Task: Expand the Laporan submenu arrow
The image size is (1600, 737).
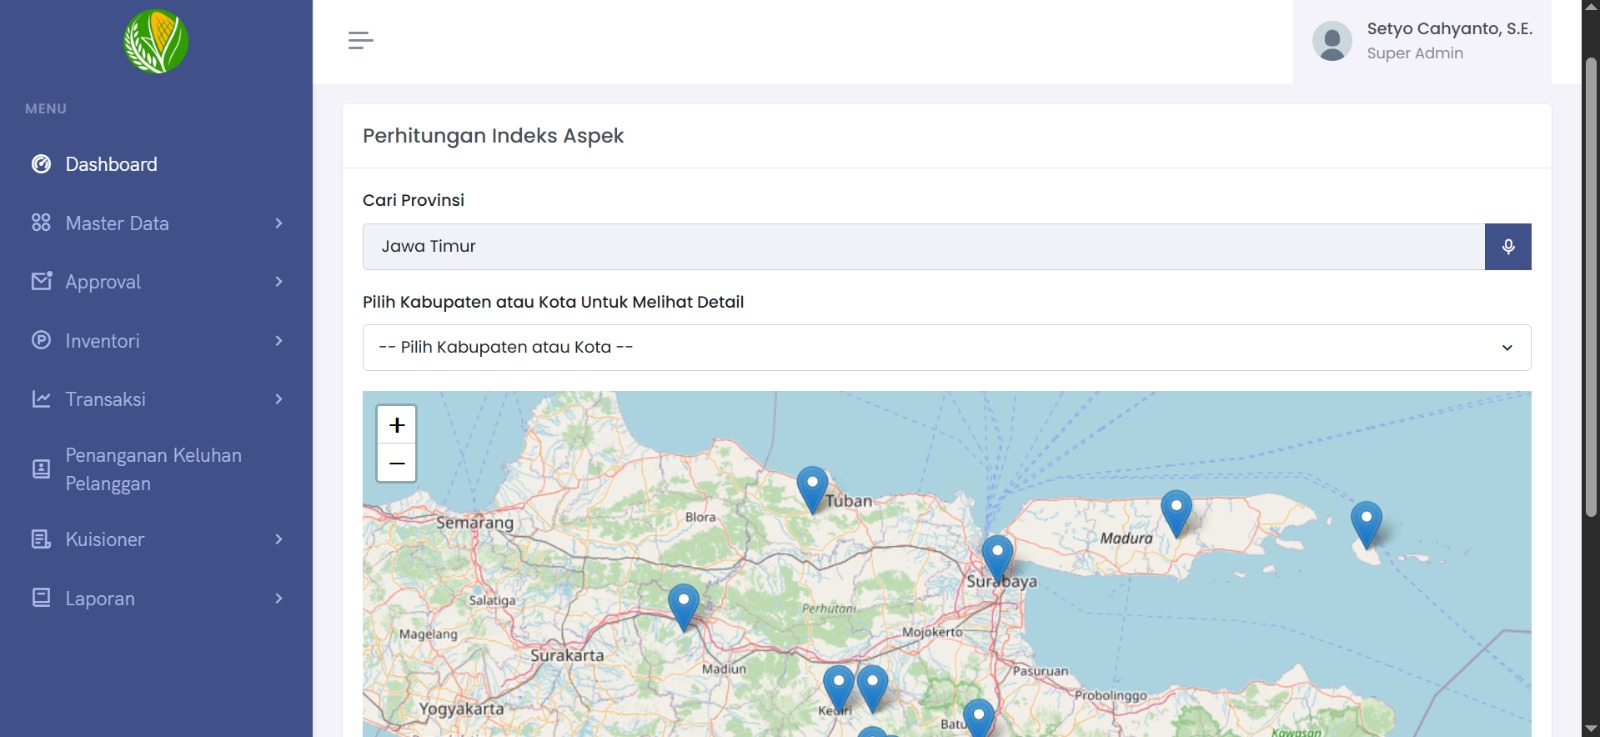Action: click(x=278, y=598)
